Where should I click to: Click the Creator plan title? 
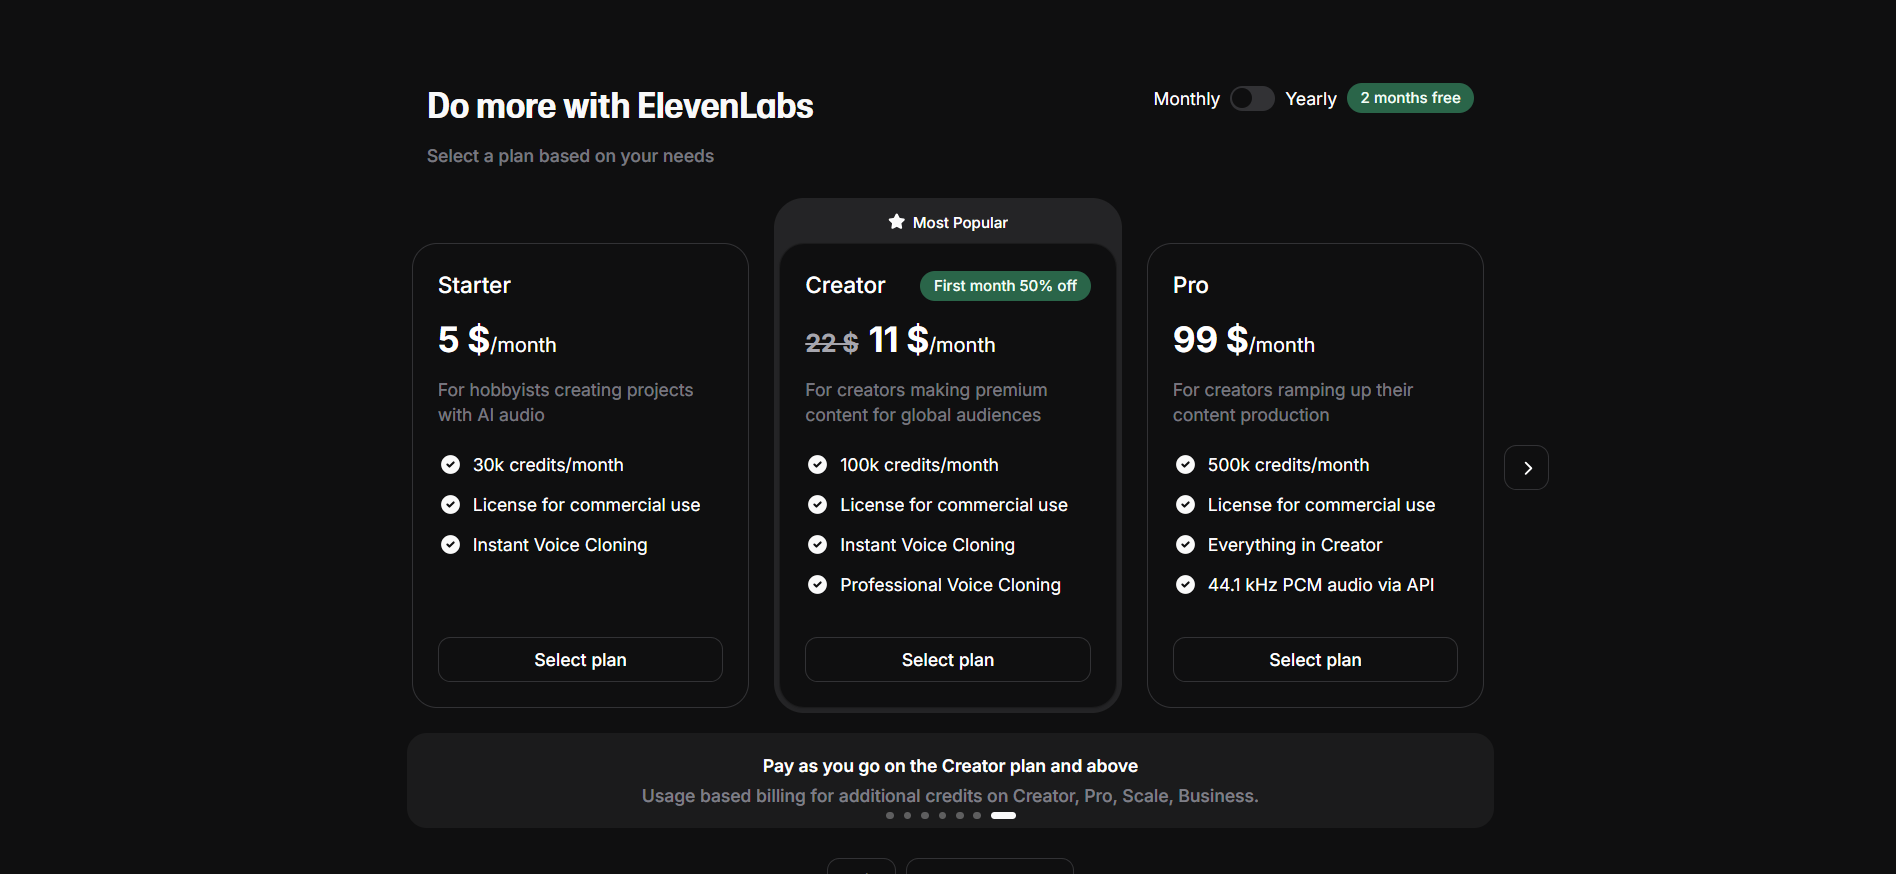pos(845,286)
